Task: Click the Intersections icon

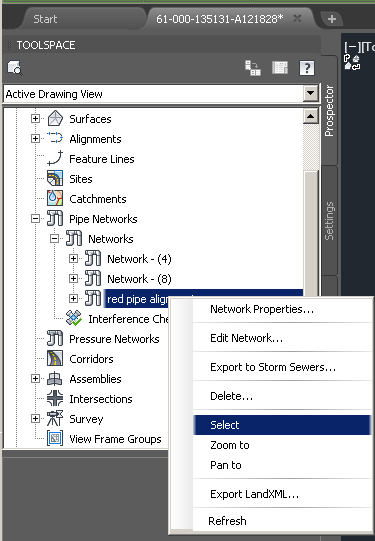Action: click(x=55, y=399)
